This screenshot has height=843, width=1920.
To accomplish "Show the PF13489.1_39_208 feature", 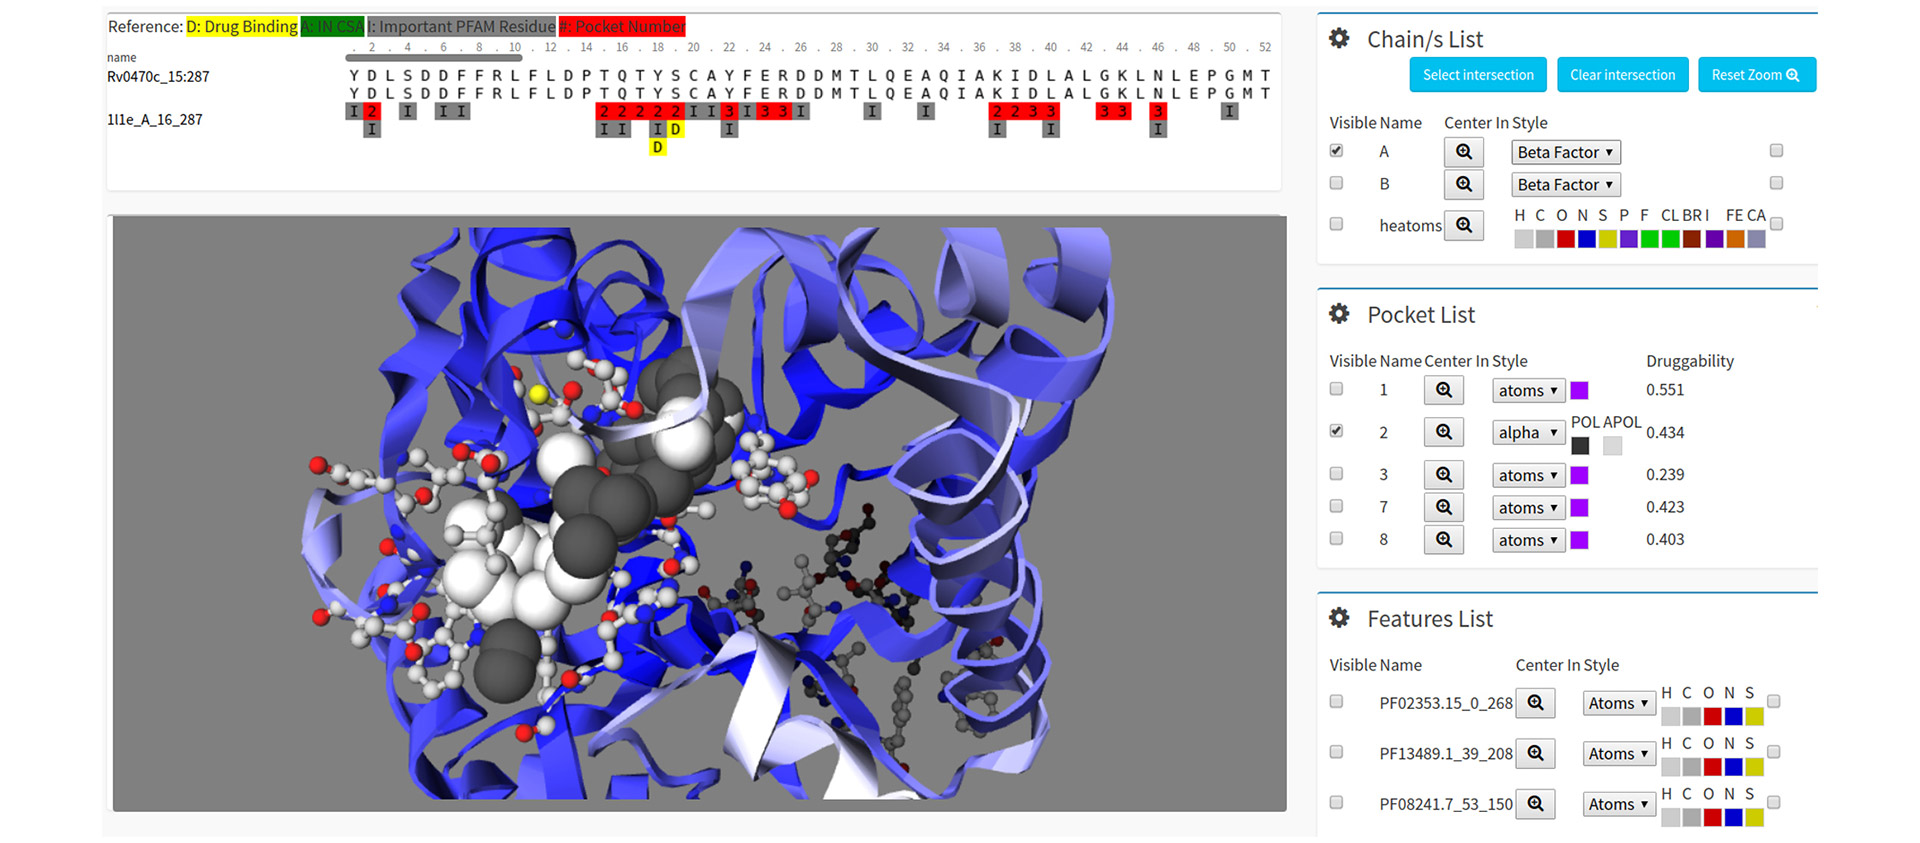I will tap(1336, 752).
